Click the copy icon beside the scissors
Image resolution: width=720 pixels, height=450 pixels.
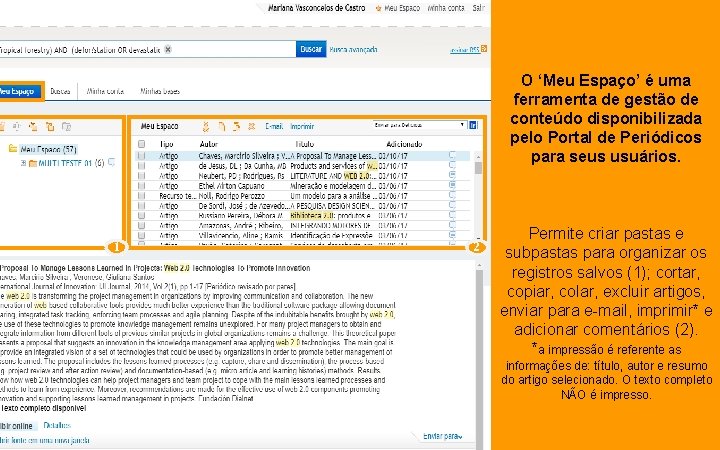click(x=222, y=126)
